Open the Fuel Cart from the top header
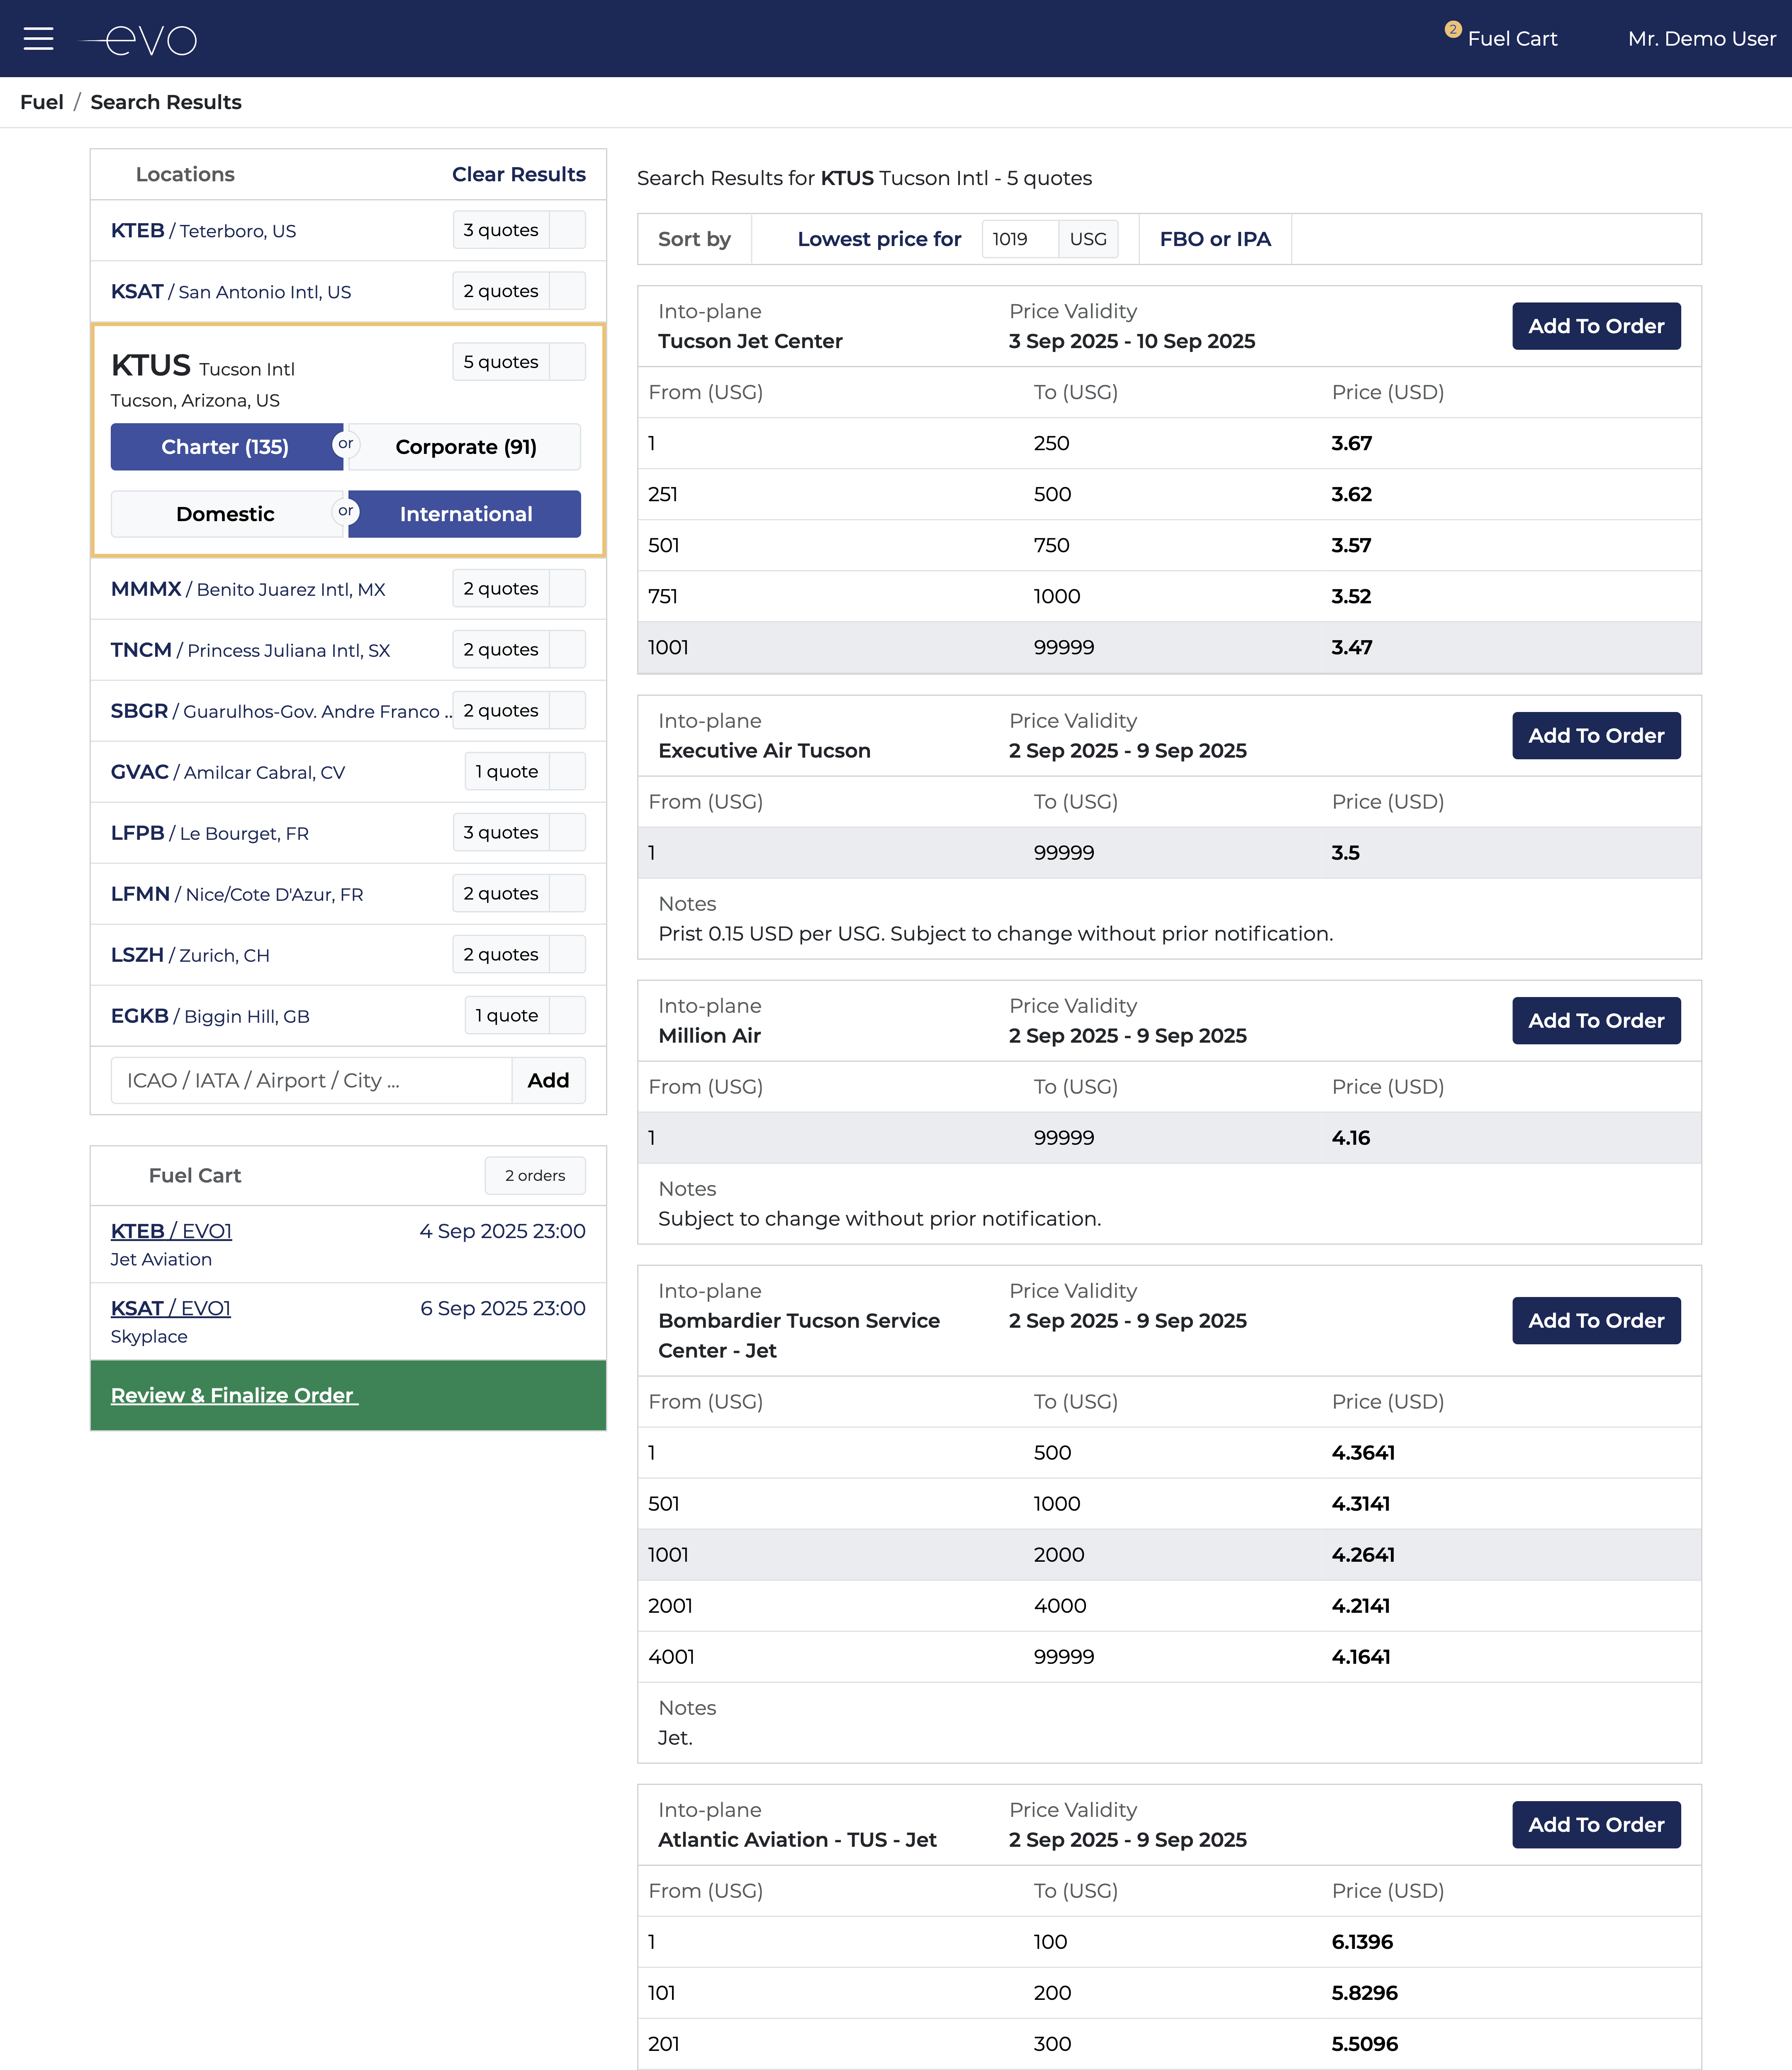The height and width of the screenshot is (2070, 1792). [x=1512, y=39]
